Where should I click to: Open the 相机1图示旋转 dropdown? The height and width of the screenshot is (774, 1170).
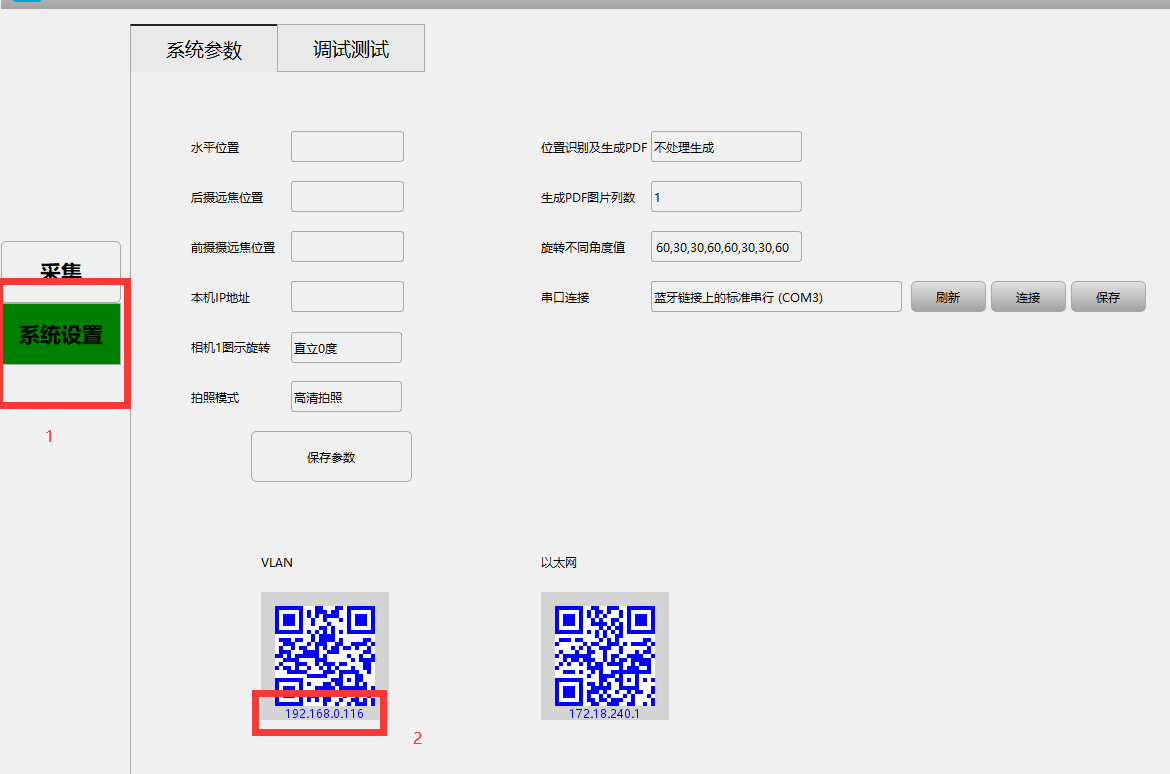click(x=346, y=348)
